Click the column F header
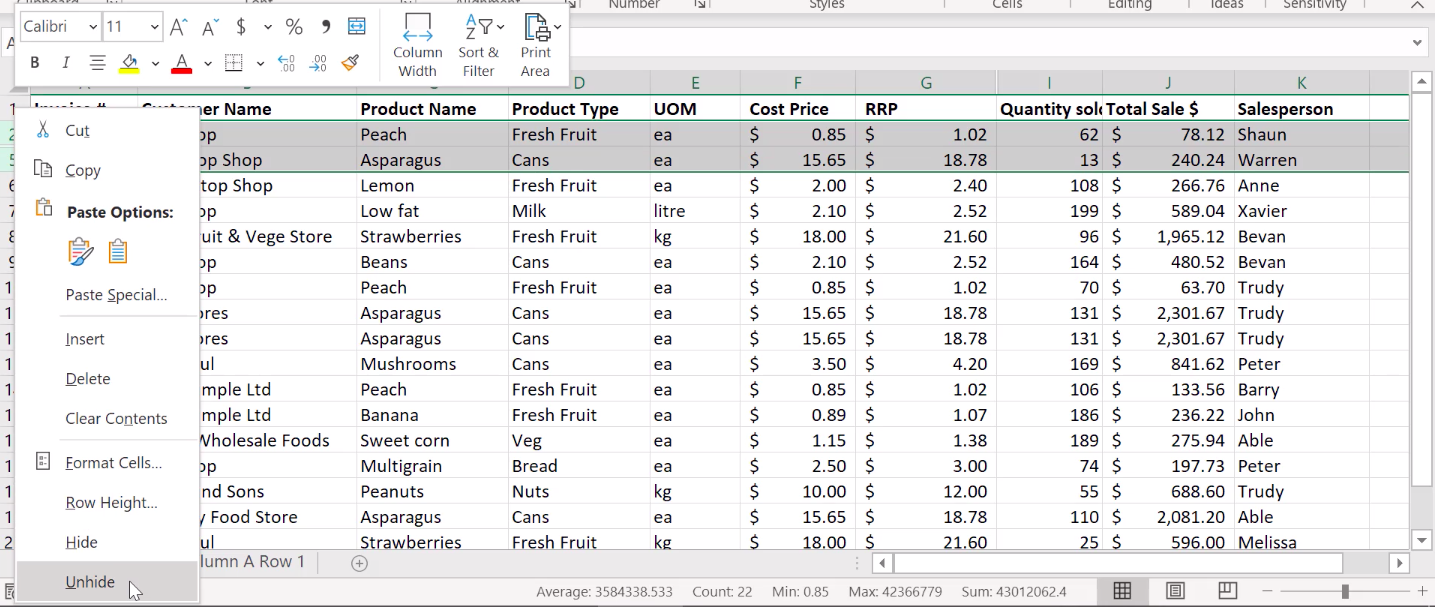This screenshot has width=1435, height=607. pyautogui.click(x=797, y=83)
